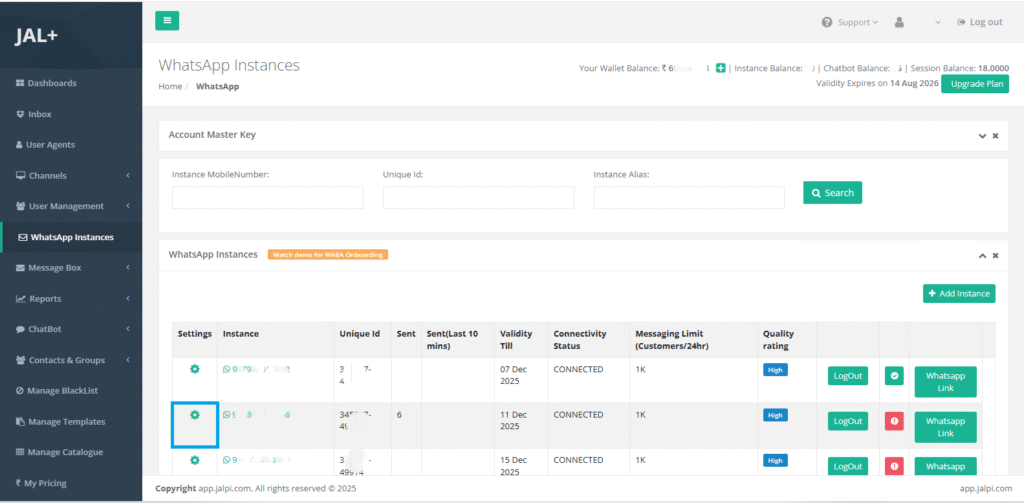
Task: Open the Support dropdown
Action: click(849, 22)
